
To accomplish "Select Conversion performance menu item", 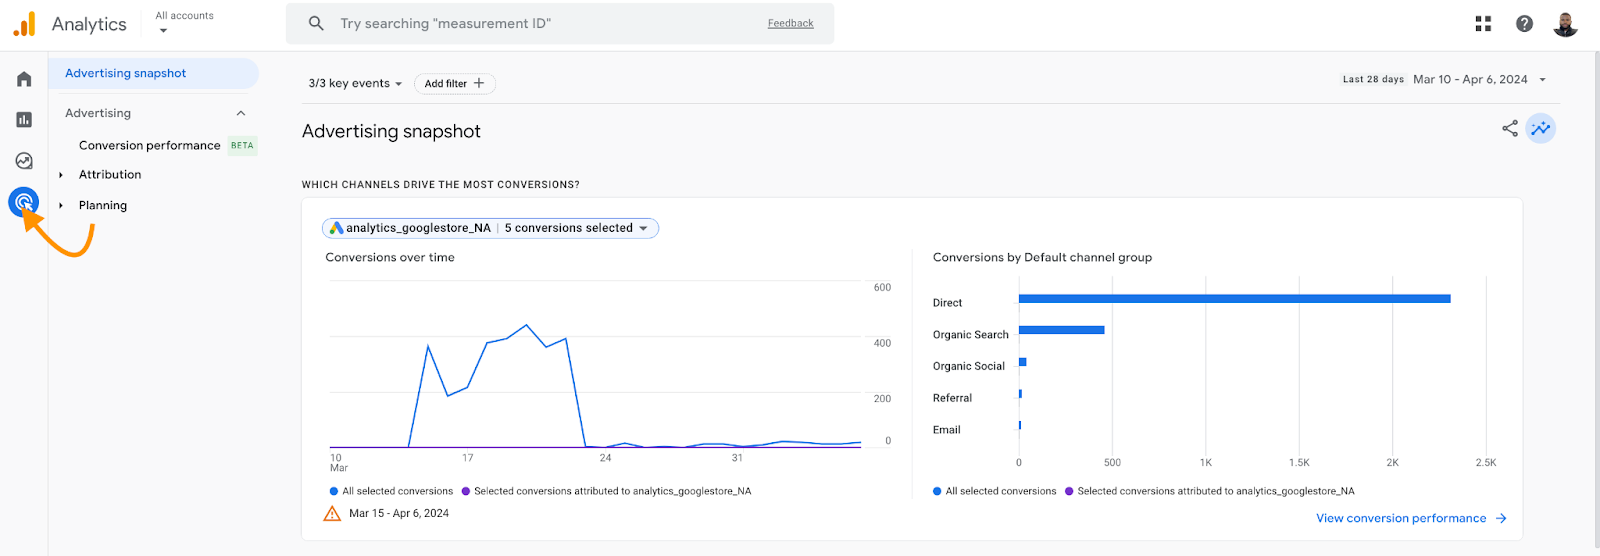I will coord(150,146).
